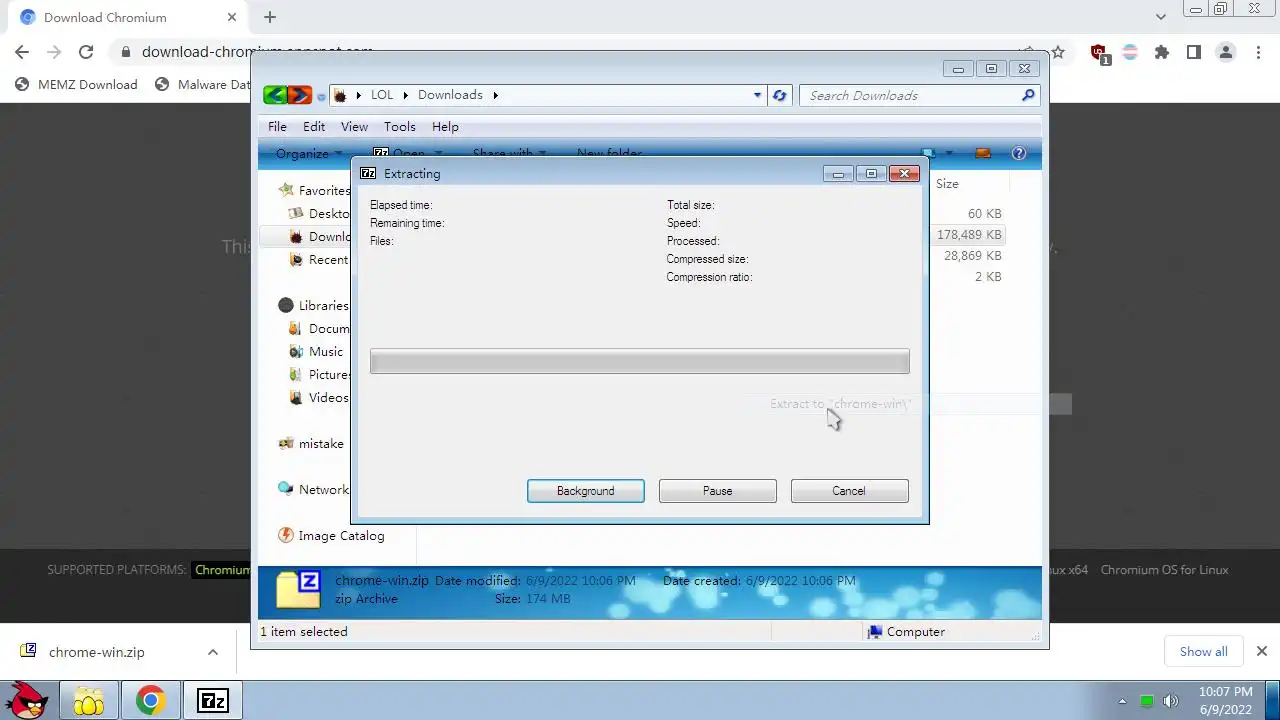1280x720 pixels.
Task: Click 7z icon in Extracting title bar
Action: pyautogui.click(x=368, y=173)
